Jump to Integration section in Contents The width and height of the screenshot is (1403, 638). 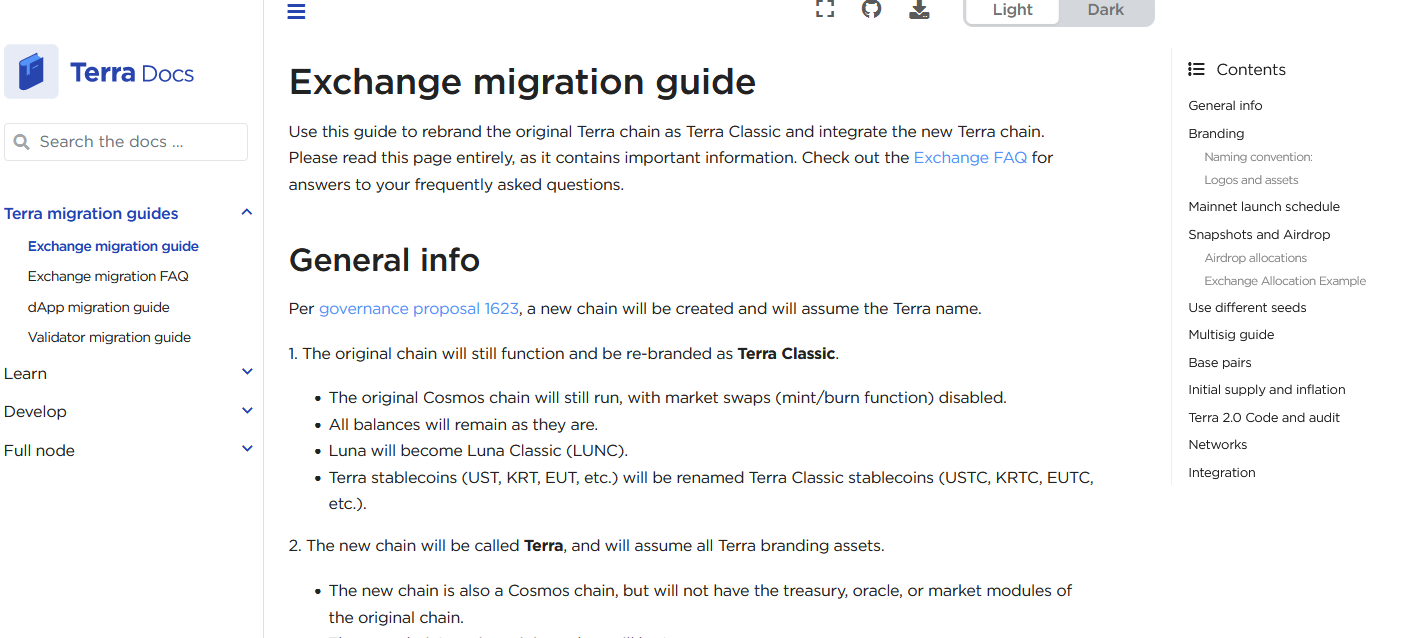pos(1222,473)
